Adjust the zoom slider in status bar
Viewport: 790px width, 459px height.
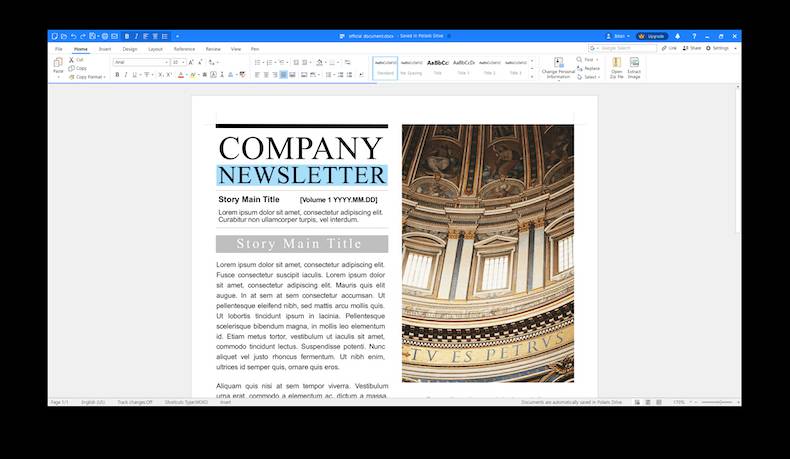(x=716, y=402)
